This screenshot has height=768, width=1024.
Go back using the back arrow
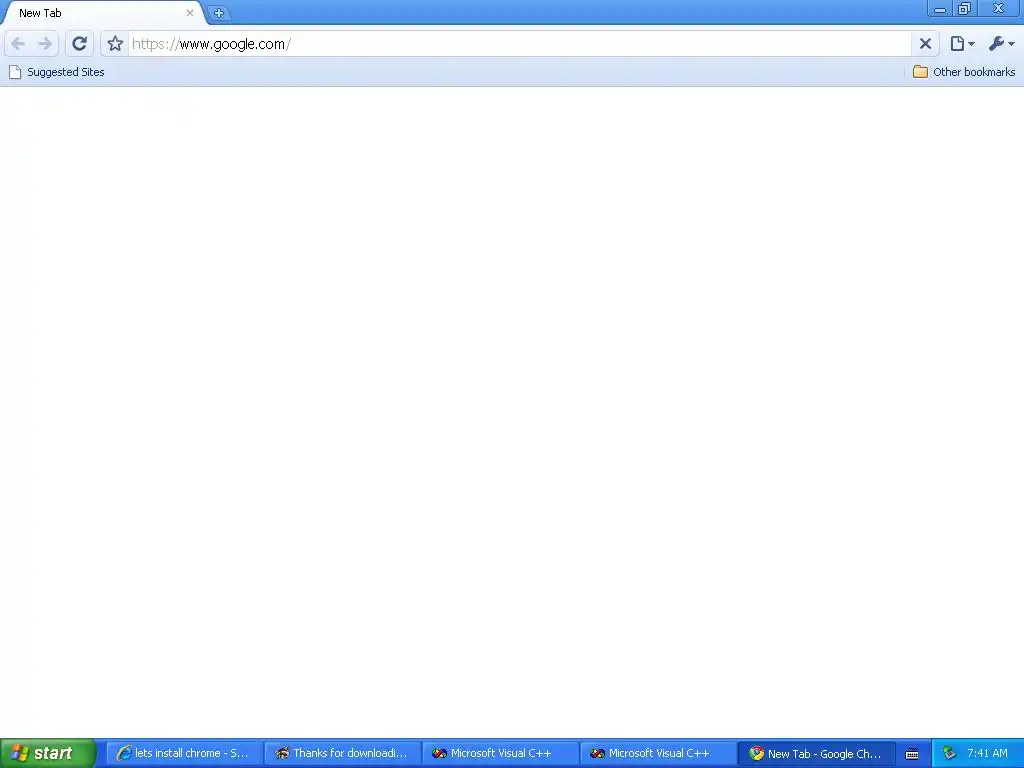[x=18, y=44]
